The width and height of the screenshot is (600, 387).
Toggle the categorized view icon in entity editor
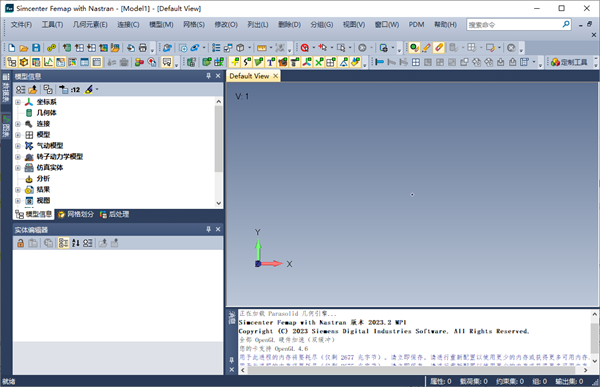point(64,243)
